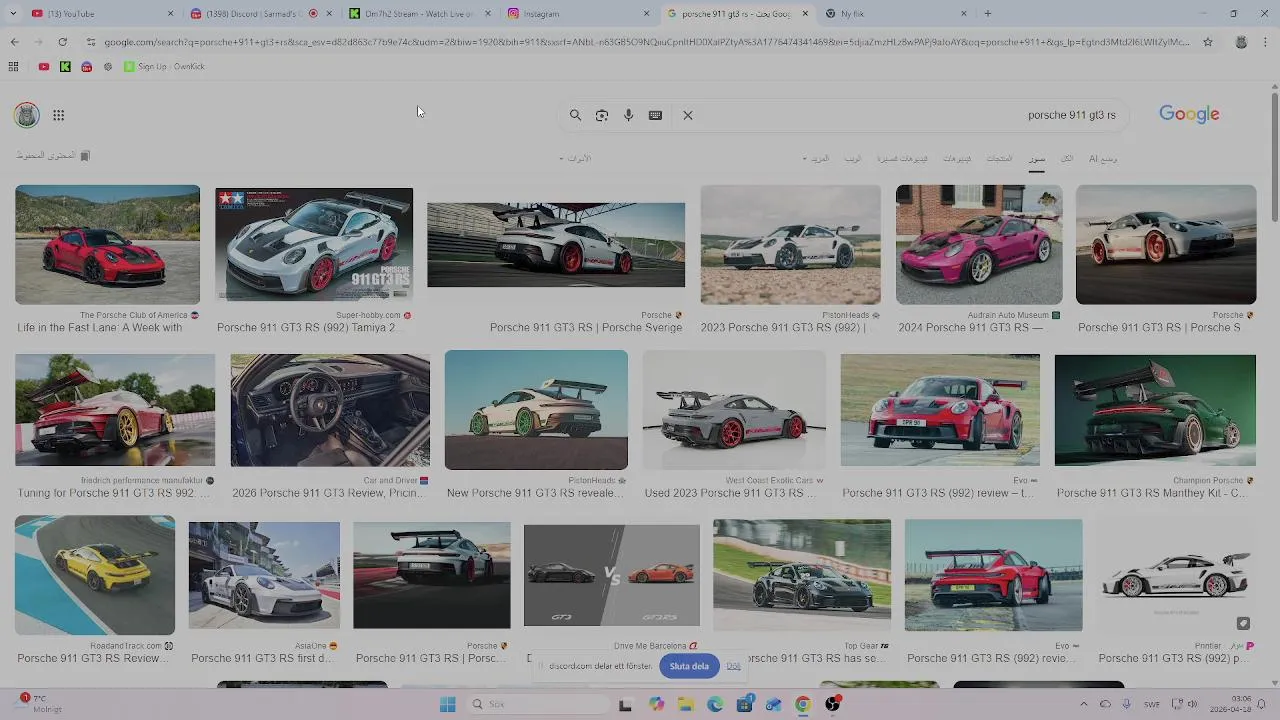Show hidden system tray icons
1280x720 pixels.
point(1084,705)
